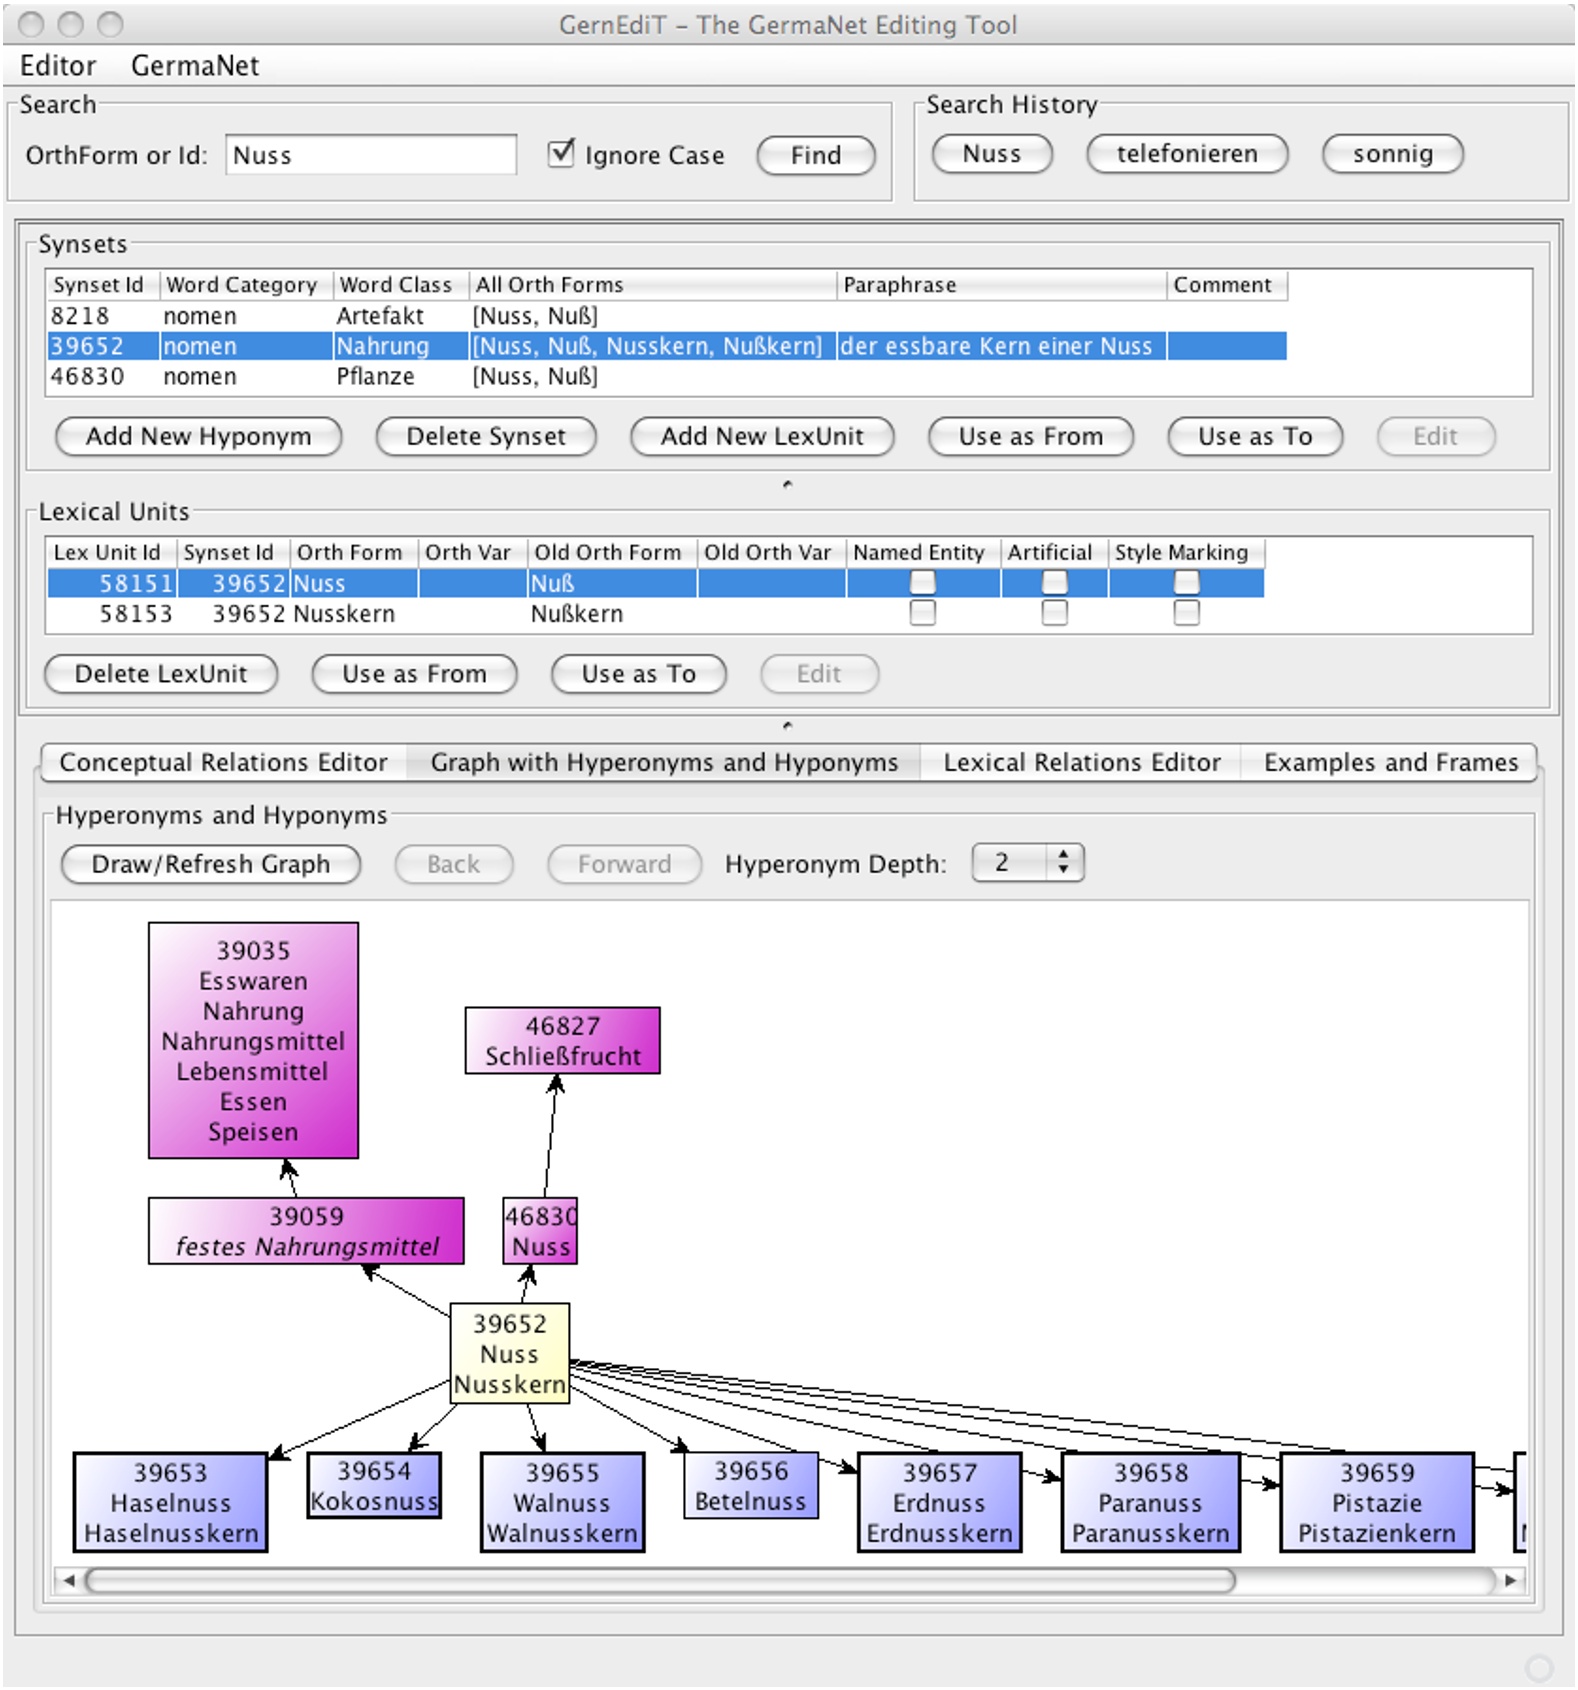Image resolution: width=1578 pixels, height=1690 pixels.
Task: Click the Kokosnuss node 39654
Action: (x=374, y=1485)
